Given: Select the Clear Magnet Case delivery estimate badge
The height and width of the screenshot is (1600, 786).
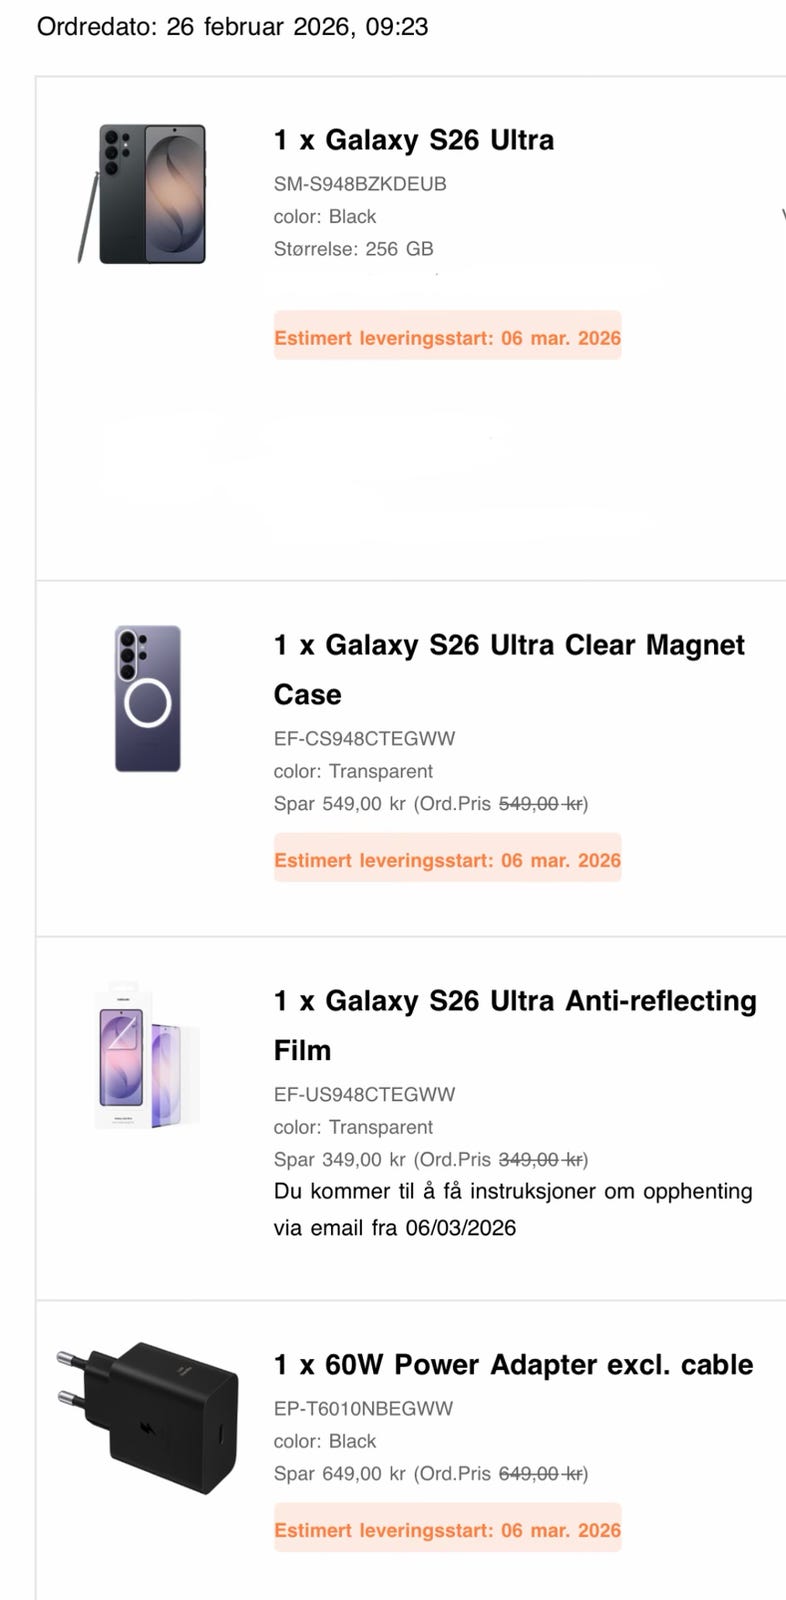Looking at the screenshot, I should pos(447,860).
